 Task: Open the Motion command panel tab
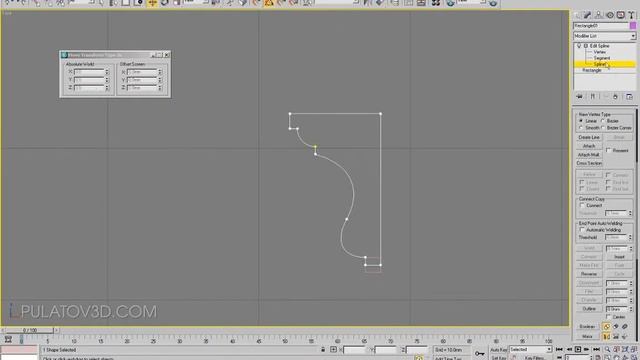coord(610,15)
